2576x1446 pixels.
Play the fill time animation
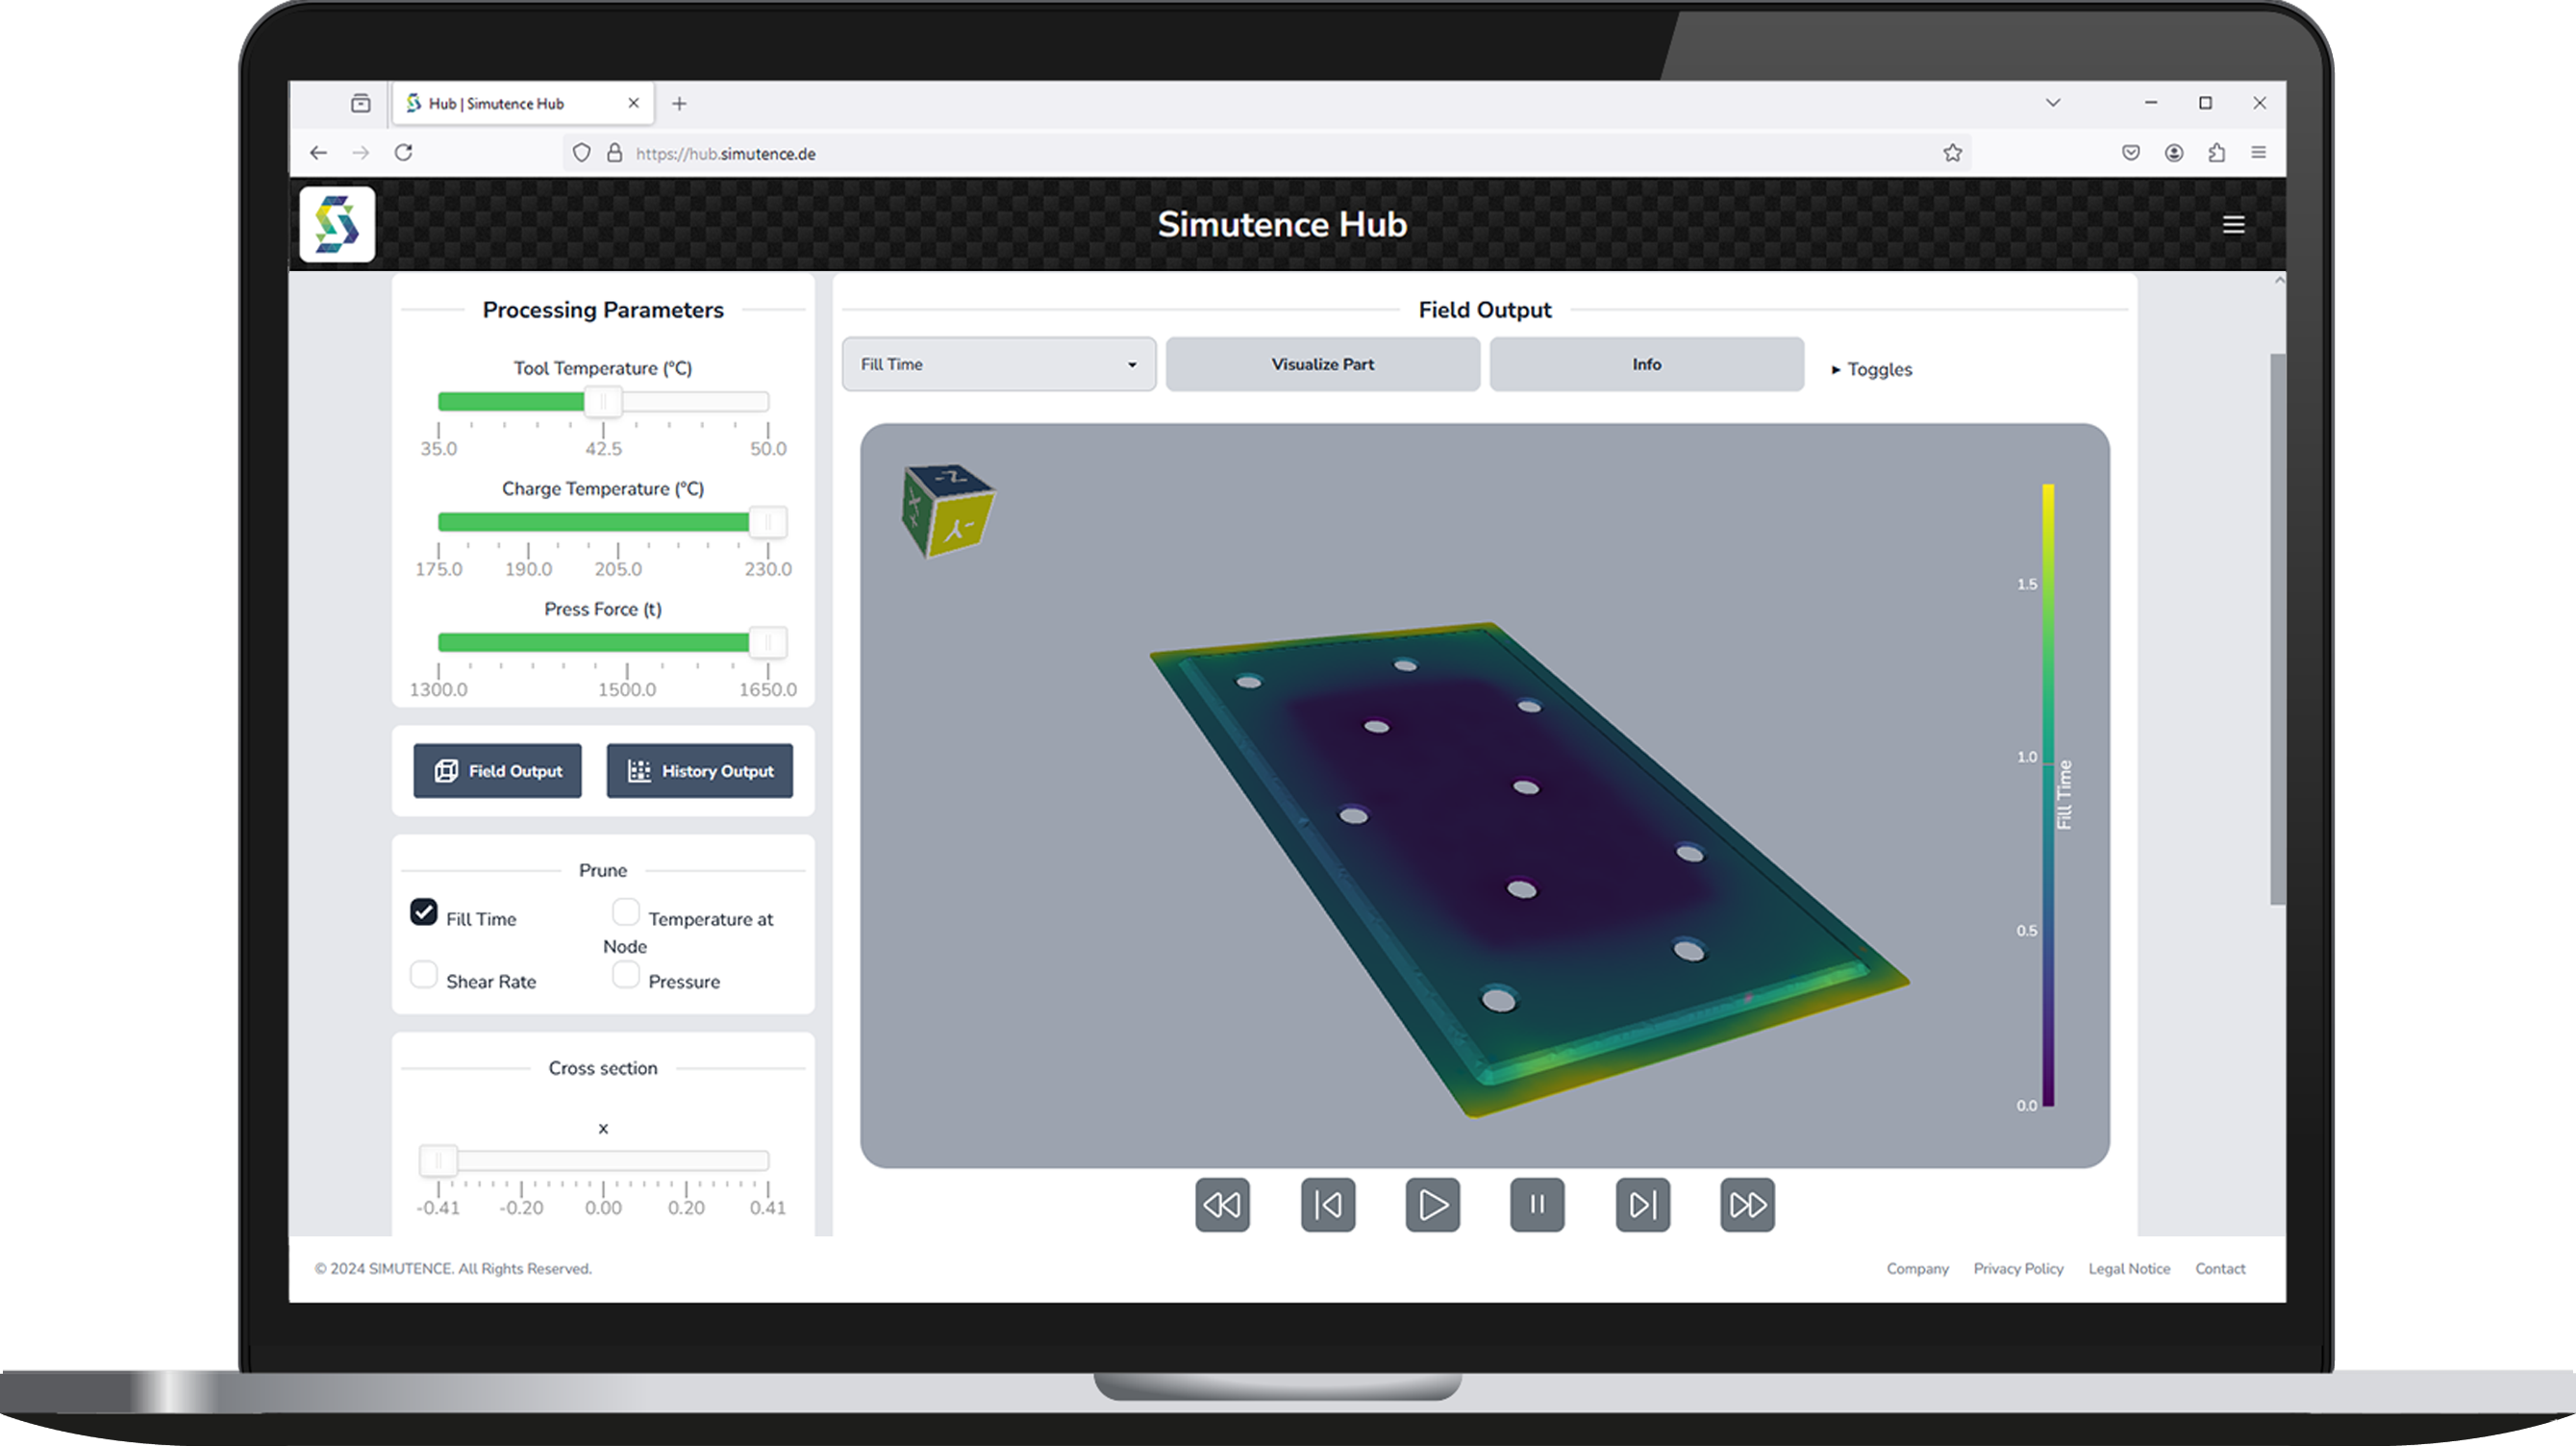tap(1432, 1205)
